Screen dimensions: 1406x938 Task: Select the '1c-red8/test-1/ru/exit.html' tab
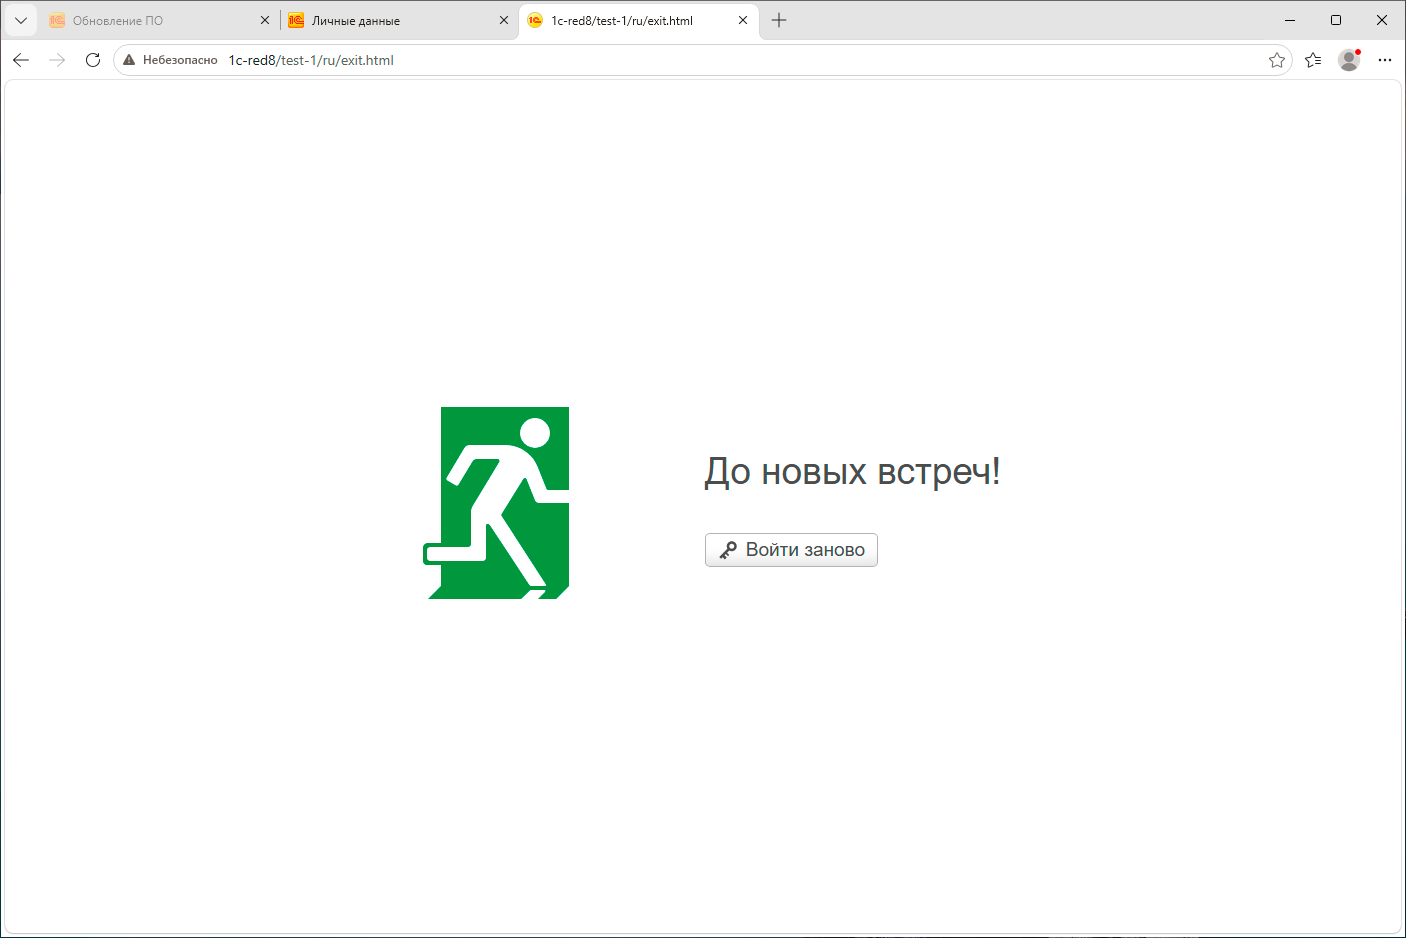click(638, 20)
